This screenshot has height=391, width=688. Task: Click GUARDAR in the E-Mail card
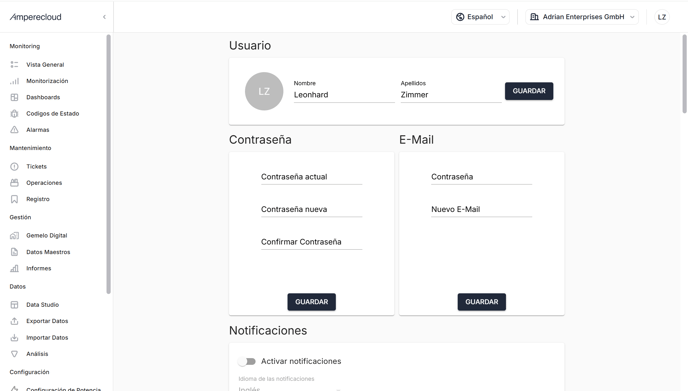click(x=482, y=302)
